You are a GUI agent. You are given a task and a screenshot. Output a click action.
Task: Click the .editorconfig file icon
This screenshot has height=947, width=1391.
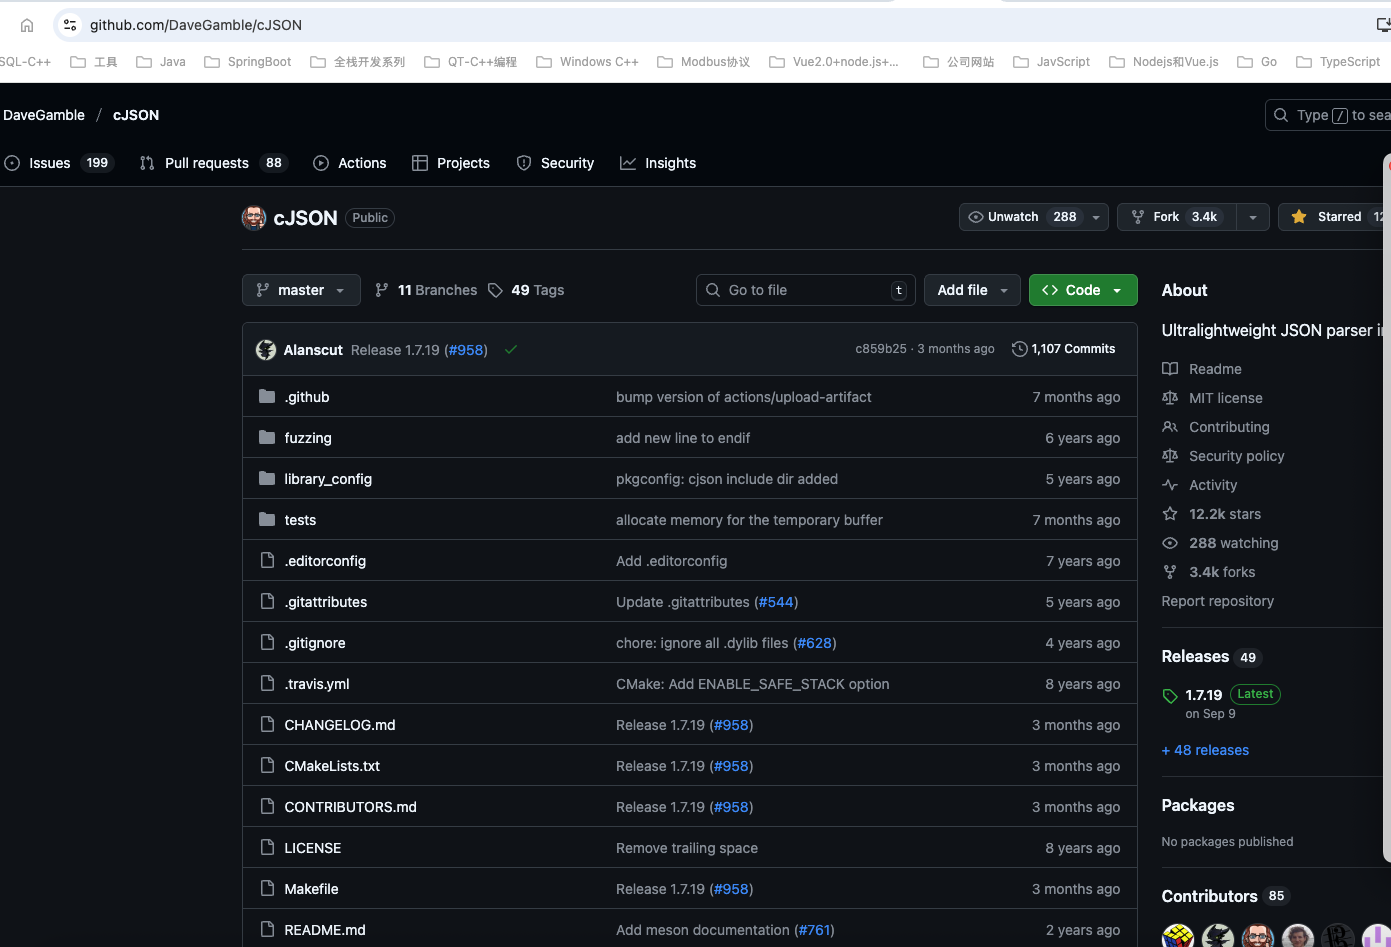pyautogui.click(x=267, y=561)
